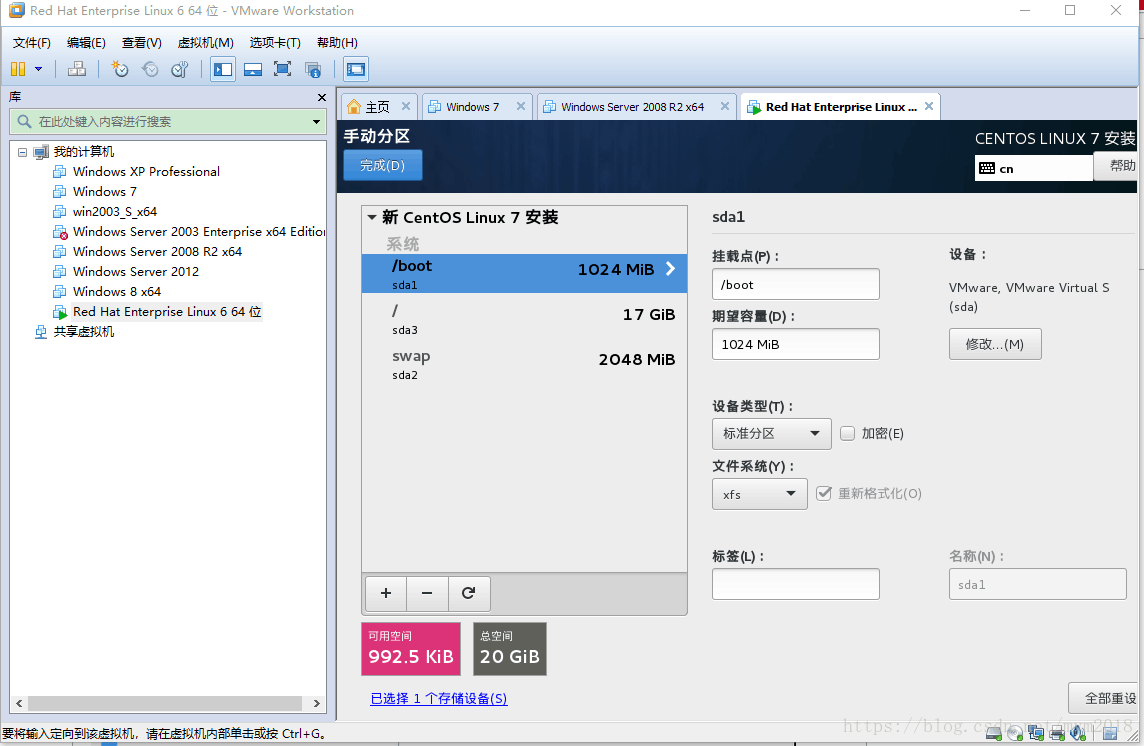Image resolution: width=1144 pixels, height=746 pixels.
Task: Toggle the 加密(E) encrypt checkbox
Action: click(x=847, y=434)
